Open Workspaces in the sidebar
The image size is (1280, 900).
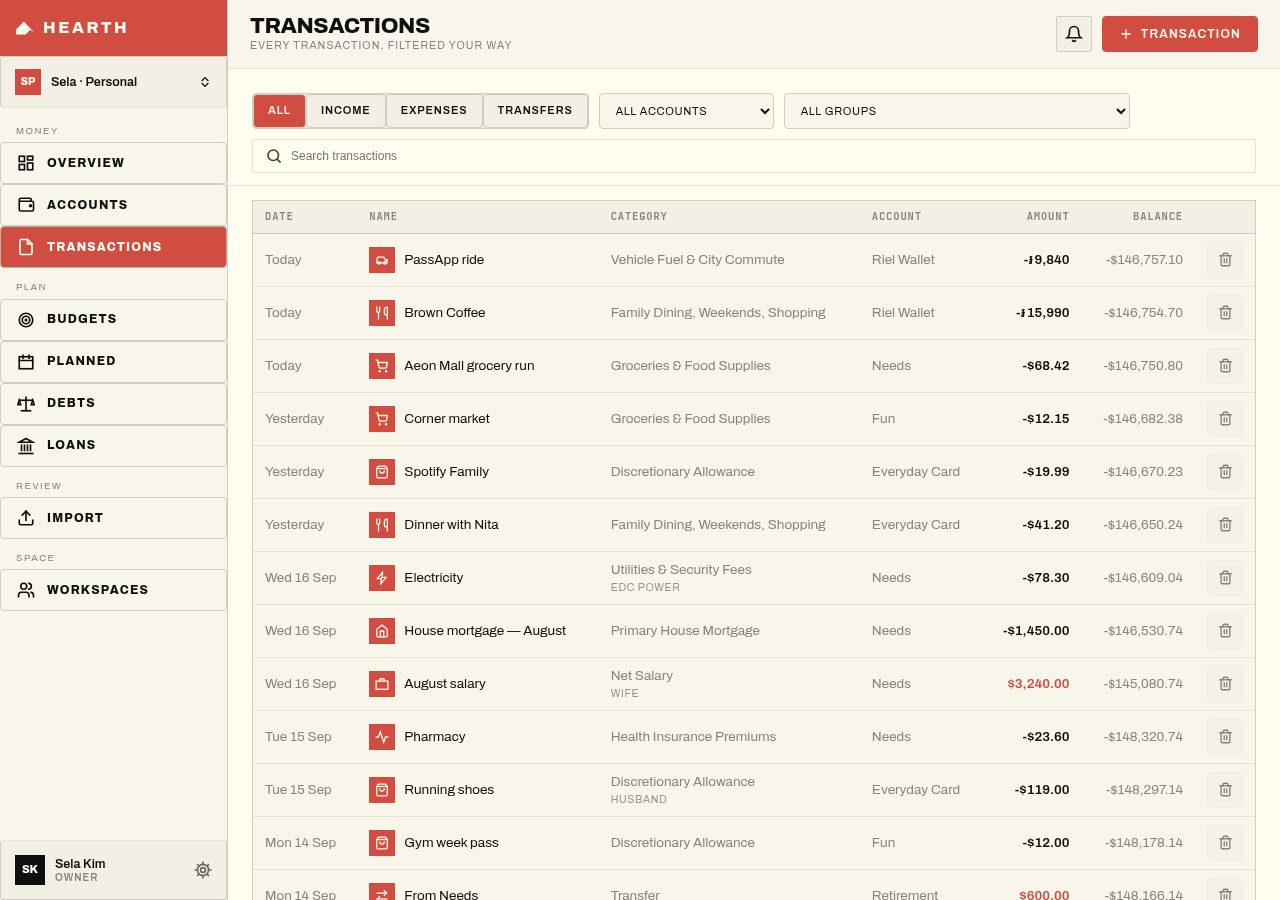click(114, 590)
